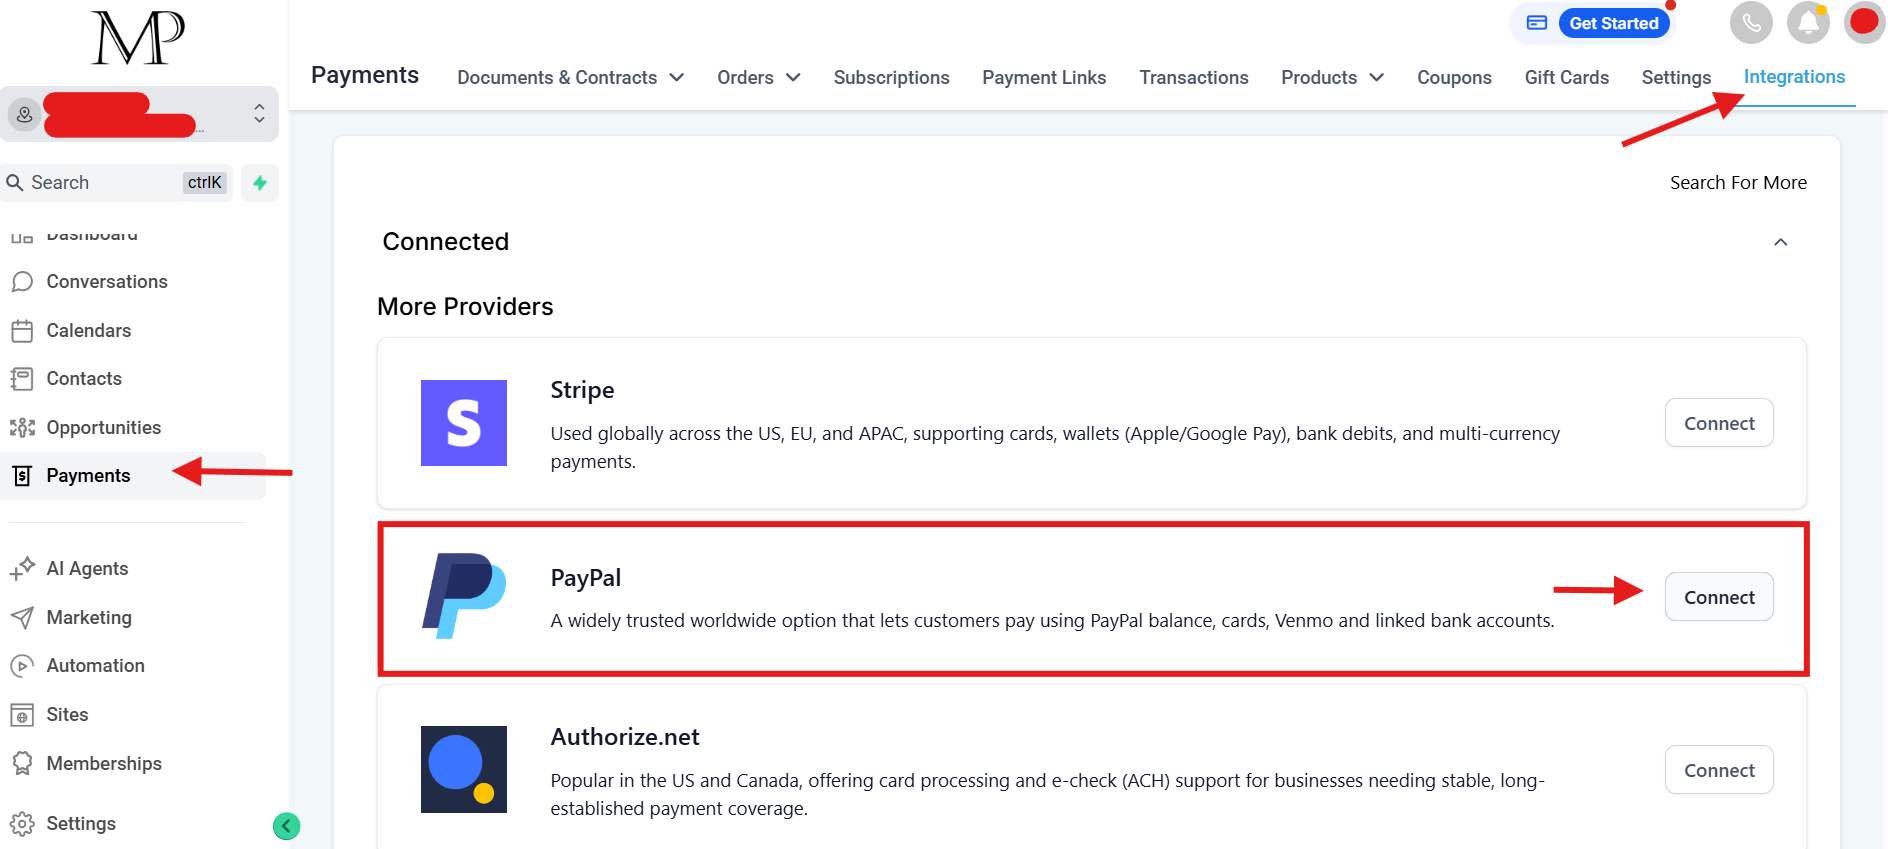Open the red user avatar menu

(1864, 22)
